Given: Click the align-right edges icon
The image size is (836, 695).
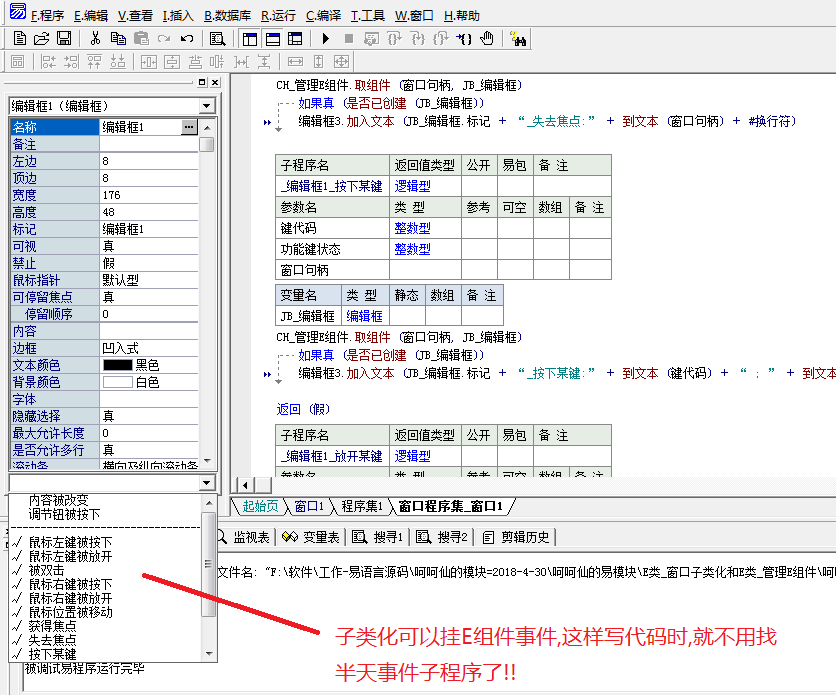Looking at the screenshot, I should pyautogui.click(x=71, y=62).
